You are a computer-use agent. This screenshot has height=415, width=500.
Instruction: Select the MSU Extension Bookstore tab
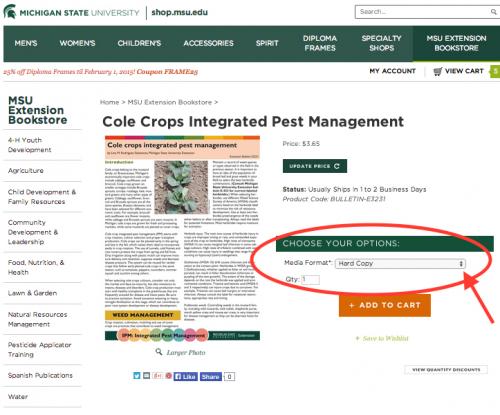(456, 43)
